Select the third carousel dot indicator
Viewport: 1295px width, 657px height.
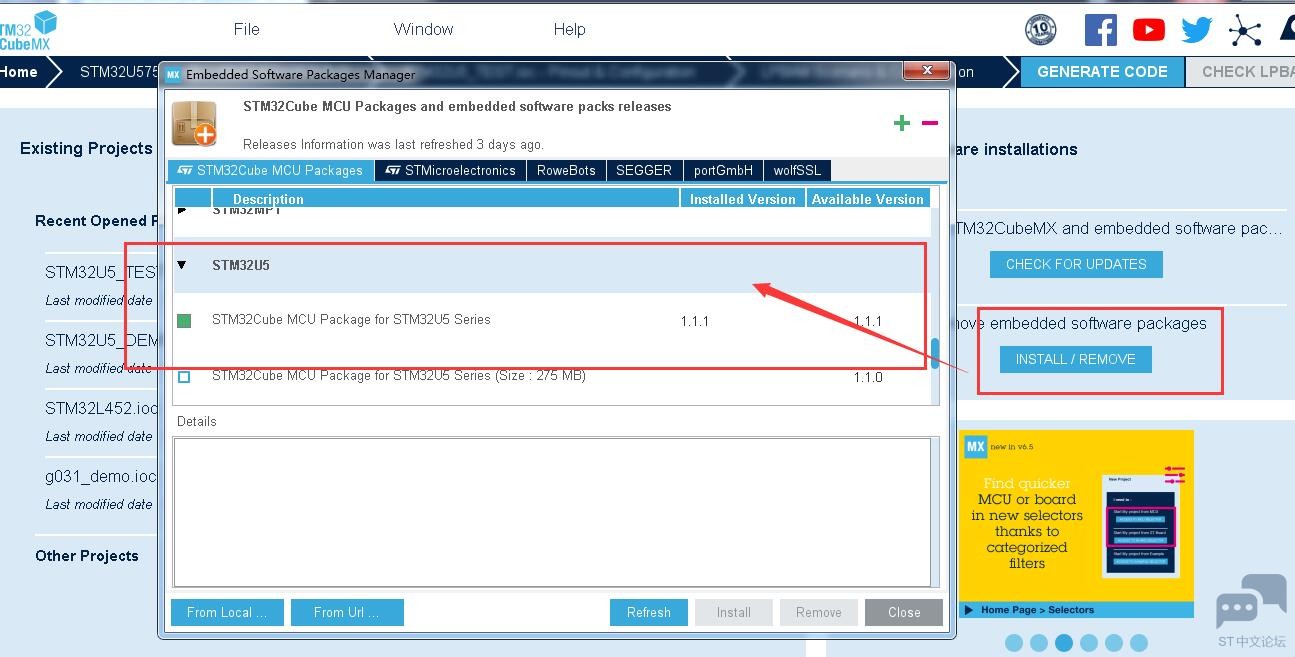(x=1064, y=643)
